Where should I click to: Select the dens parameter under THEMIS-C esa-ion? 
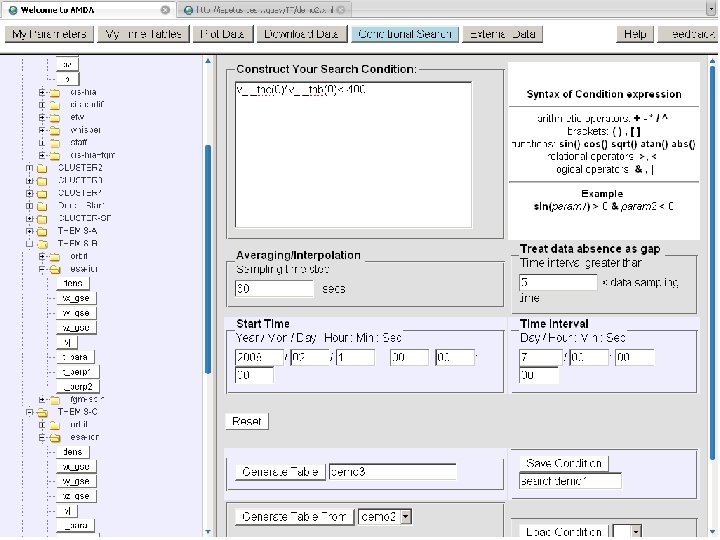click(x=73, y=452)
